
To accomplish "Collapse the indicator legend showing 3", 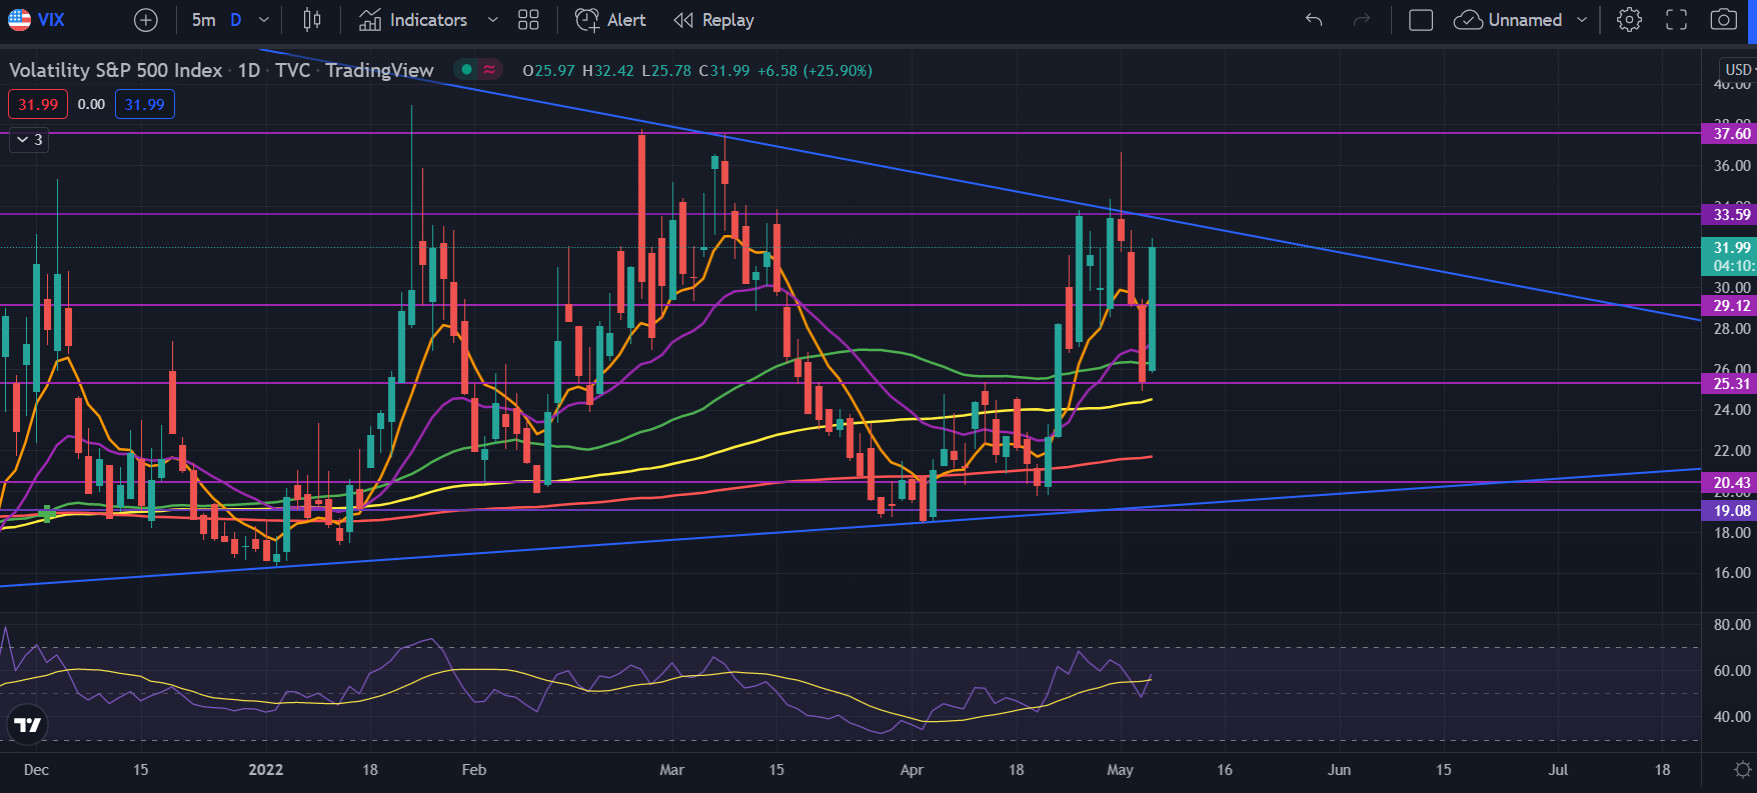I will point(27,140).
